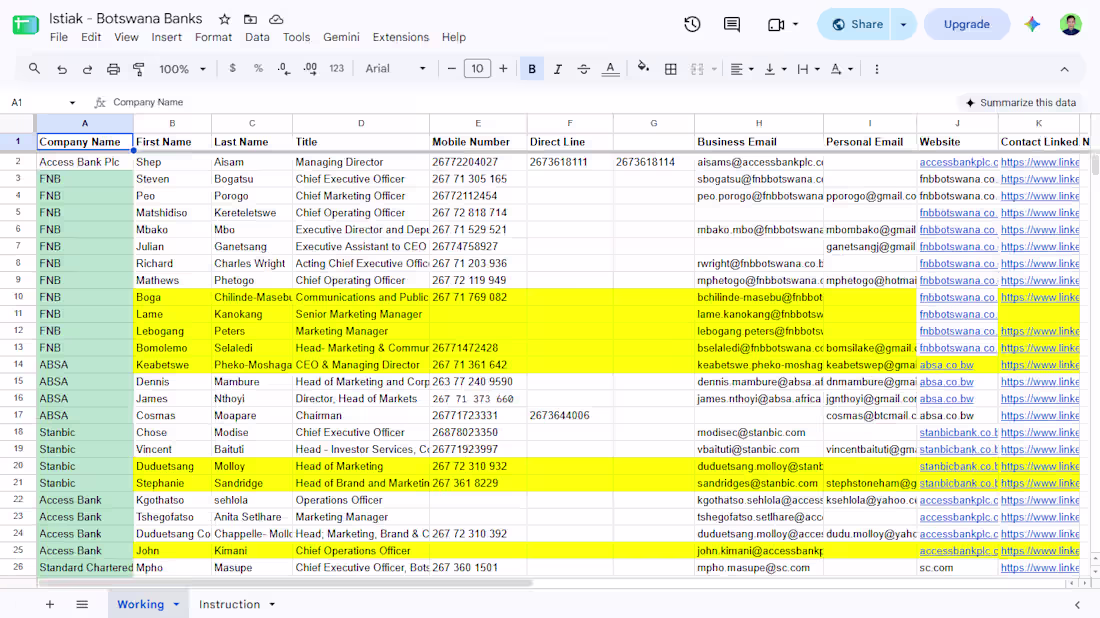
Task: Open text color picker
Action: [610, 69]
